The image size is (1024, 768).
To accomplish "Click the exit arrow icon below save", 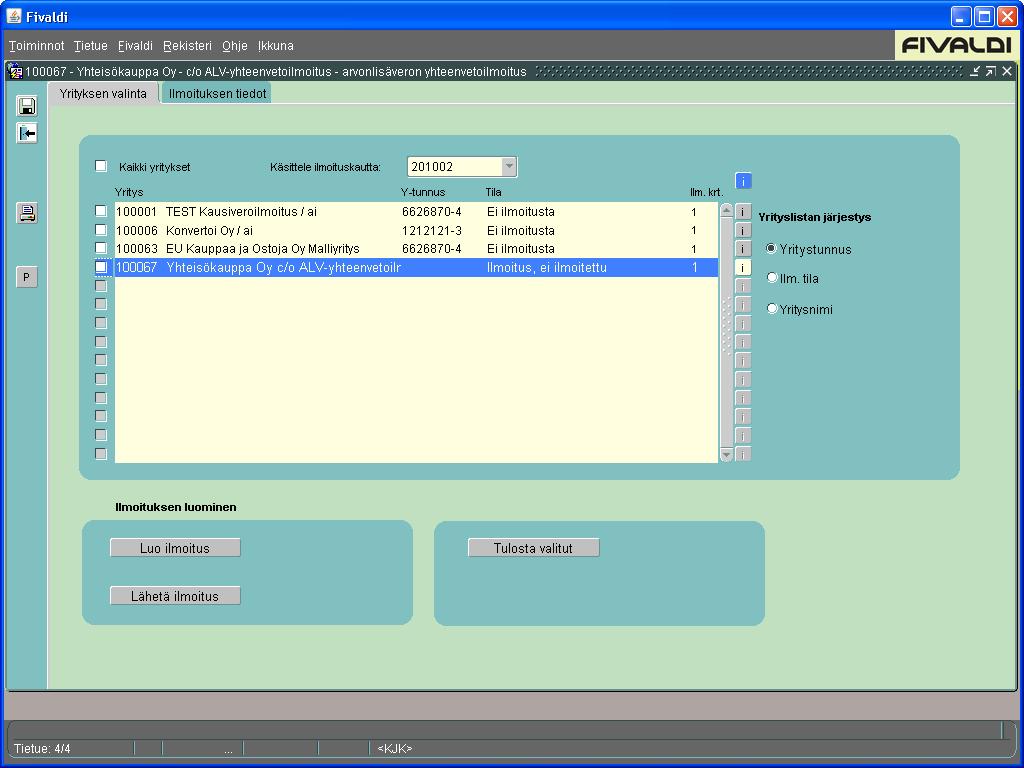I will point(27,133).
